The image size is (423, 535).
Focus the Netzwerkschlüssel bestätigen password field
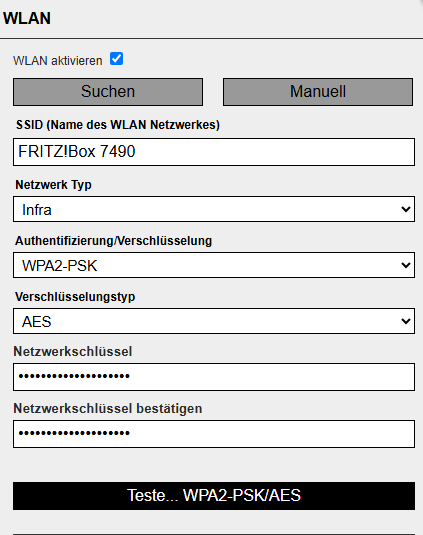214,434
